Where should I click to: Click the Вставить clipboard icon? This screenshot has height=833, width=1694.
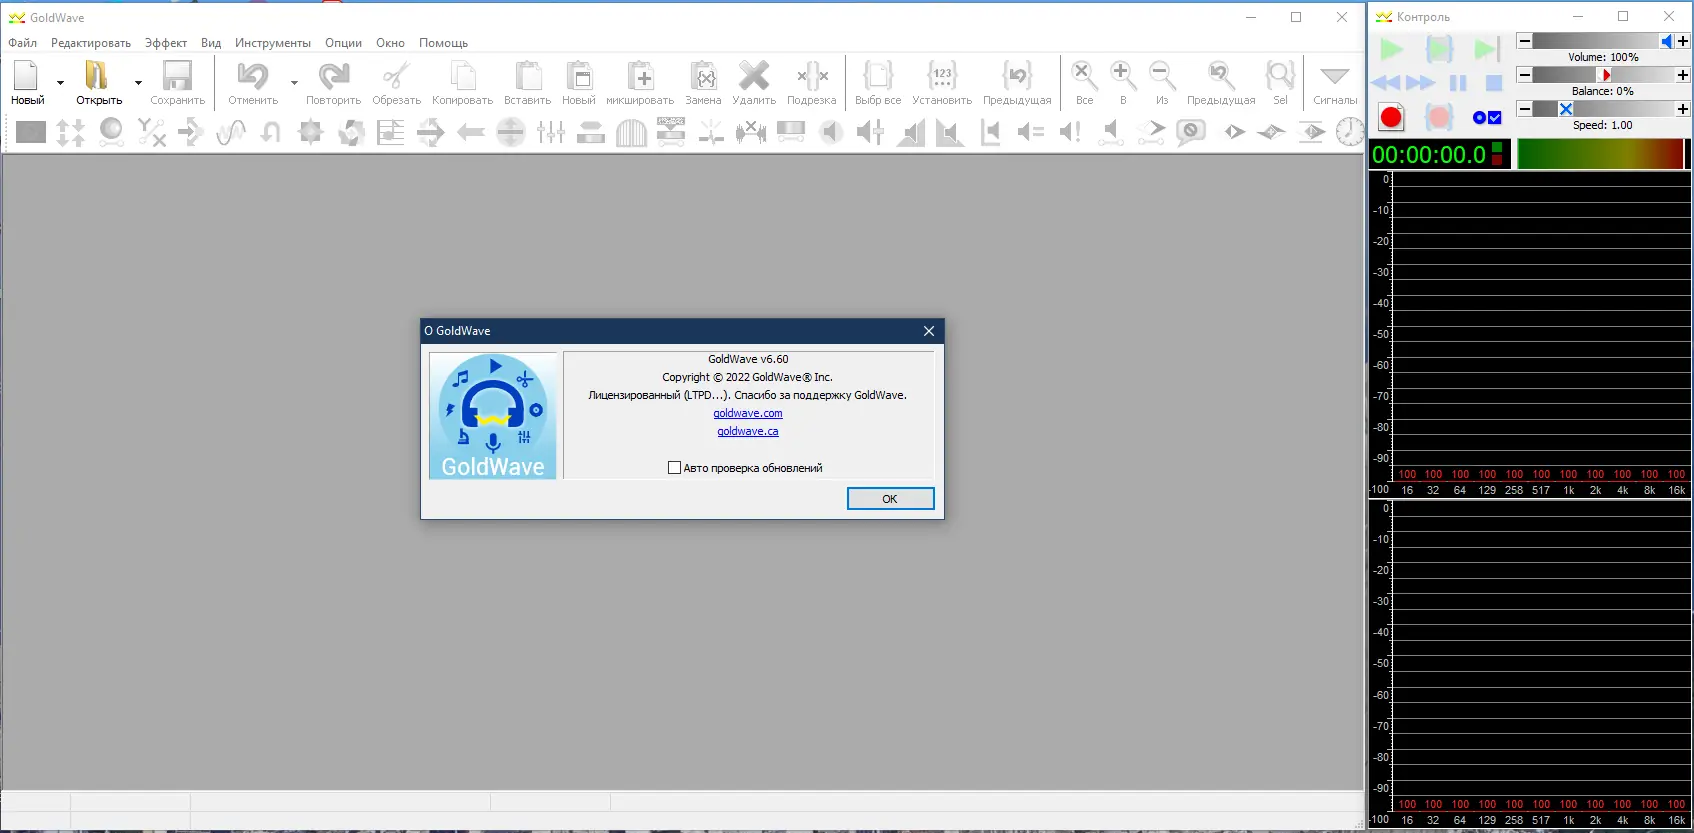[528, 76]
